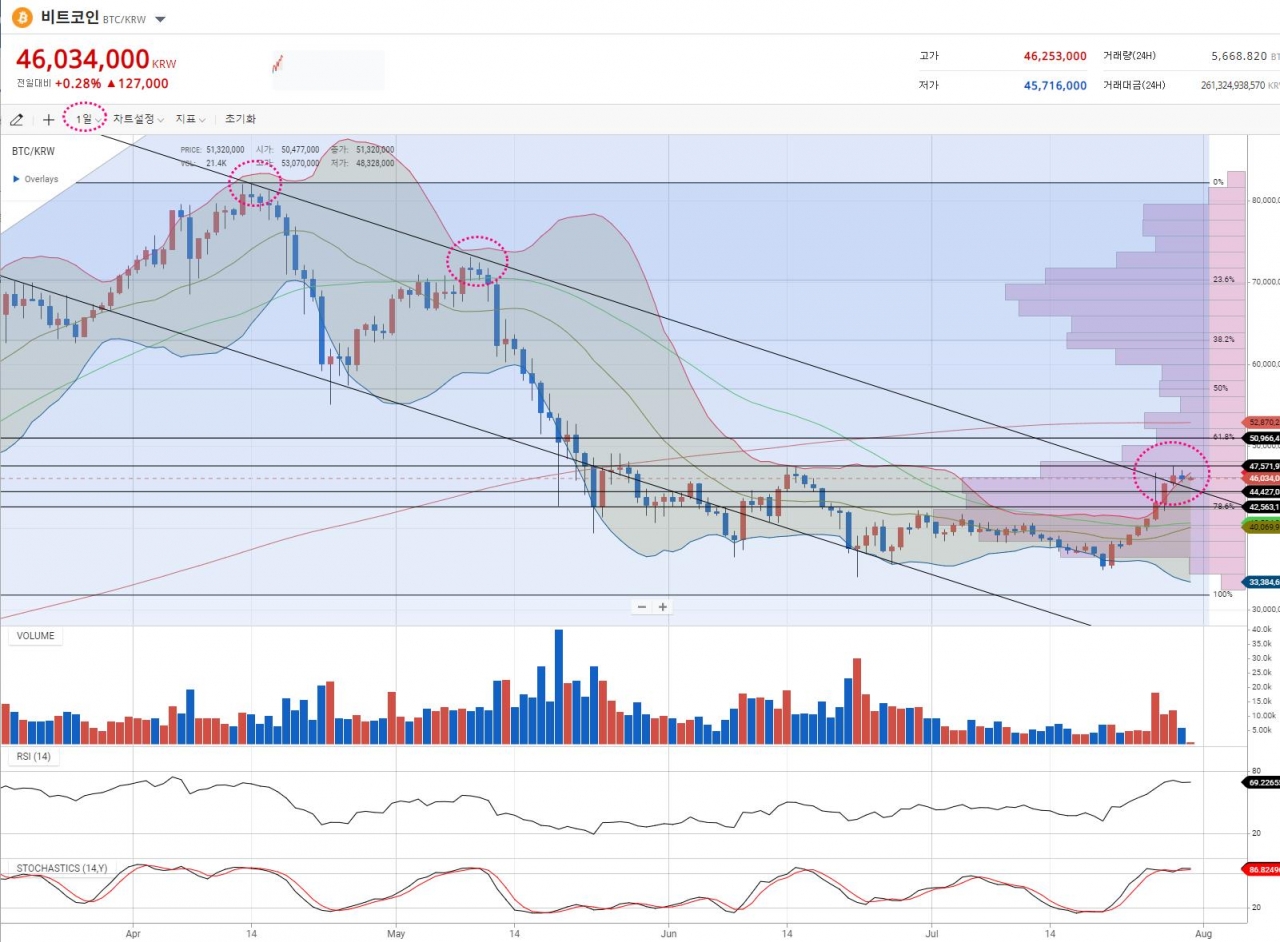1280x942 pixels.
Task: Click the red 52,870 price axis tag
Action: point(1262,422)
